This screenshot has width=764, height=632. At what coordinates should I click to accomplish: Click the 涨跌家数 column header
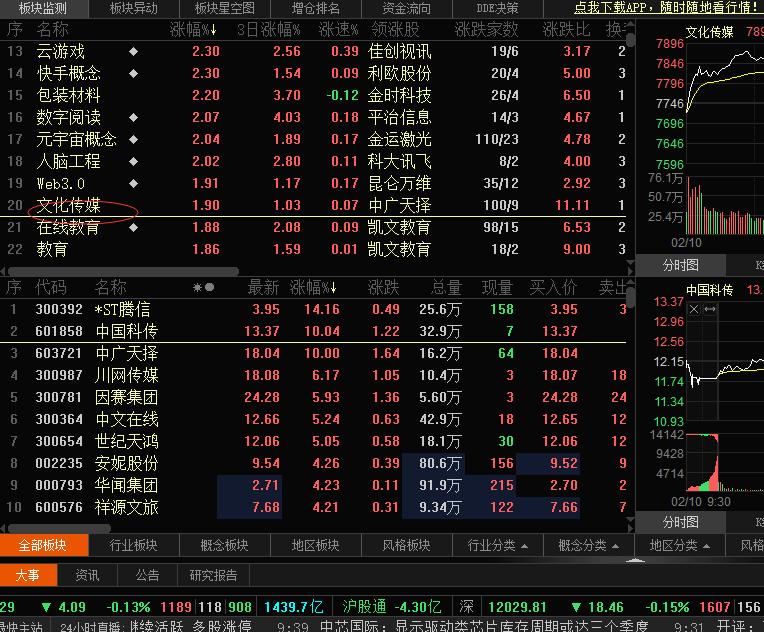pos(486,30)
